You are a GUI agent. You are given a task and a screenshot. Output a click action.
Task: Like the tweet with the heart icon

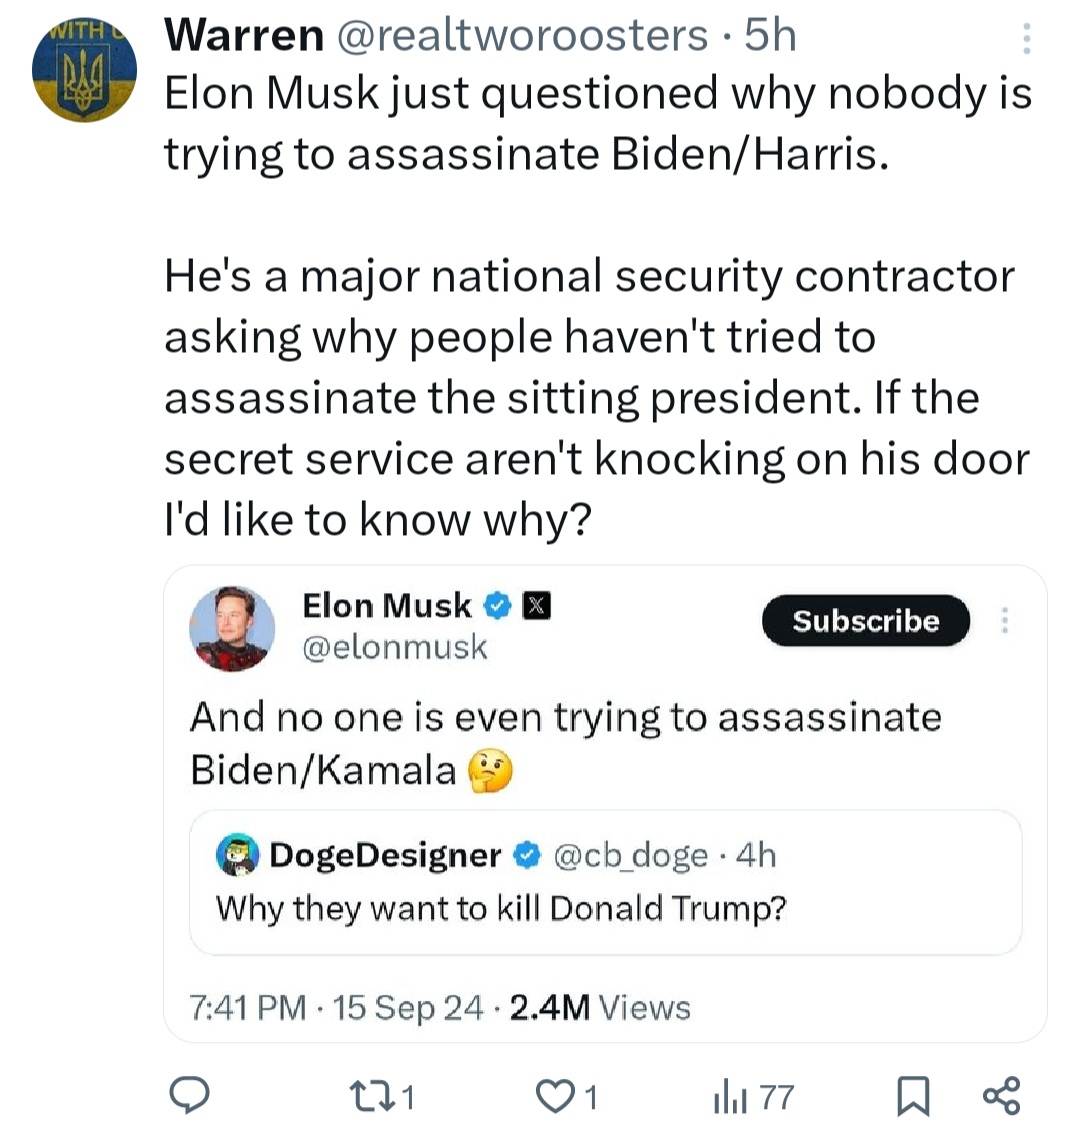pyautogui.click(x=553, y=1097)
